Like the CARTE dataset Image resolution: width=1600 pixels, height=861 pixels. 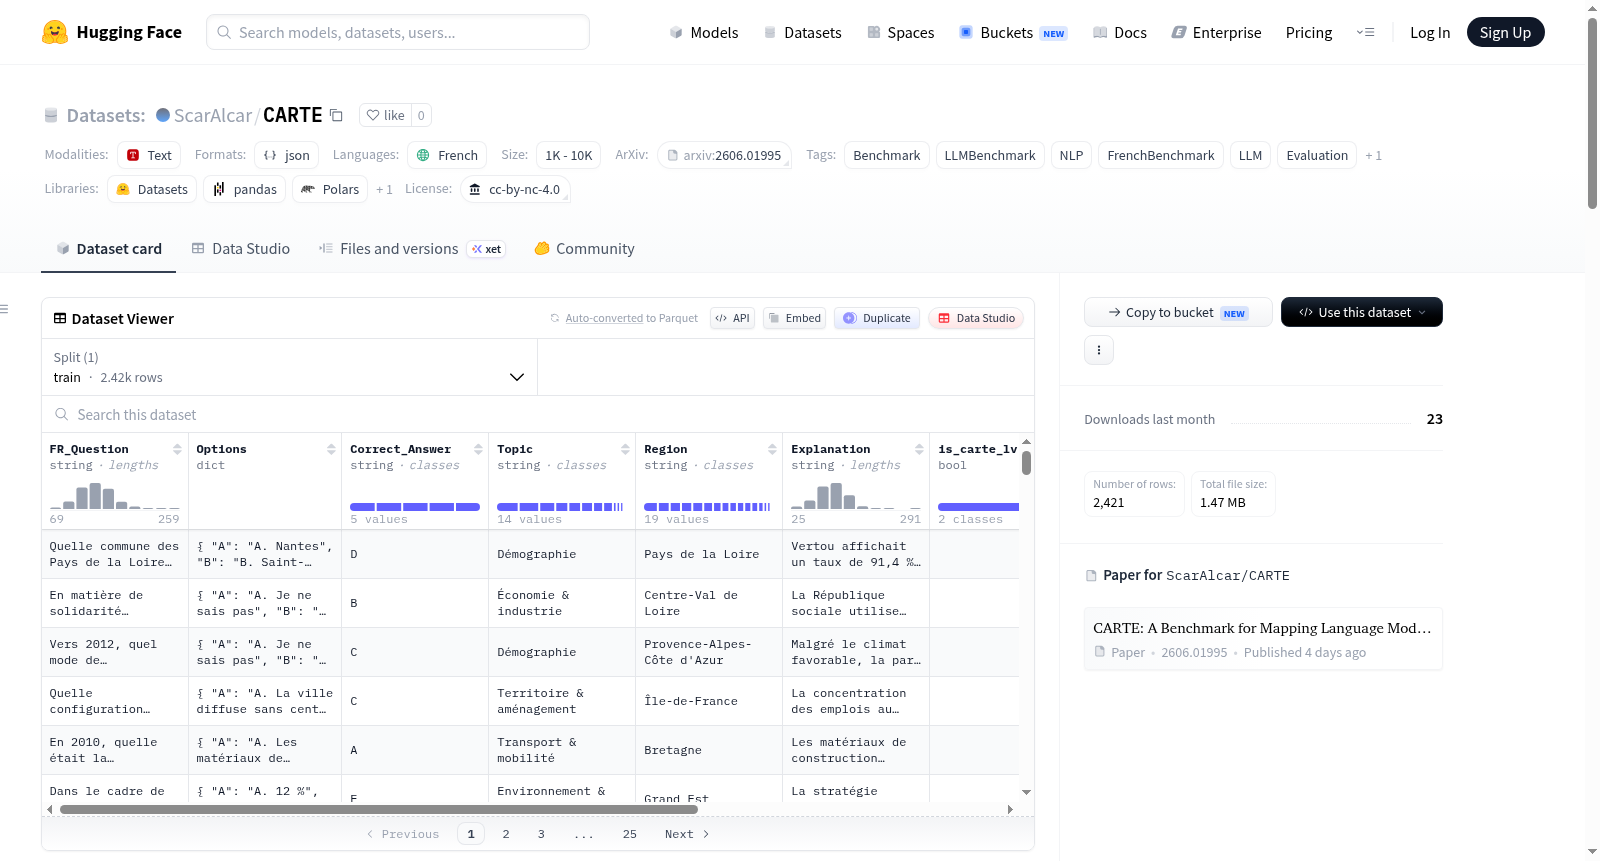click(385, 115)
